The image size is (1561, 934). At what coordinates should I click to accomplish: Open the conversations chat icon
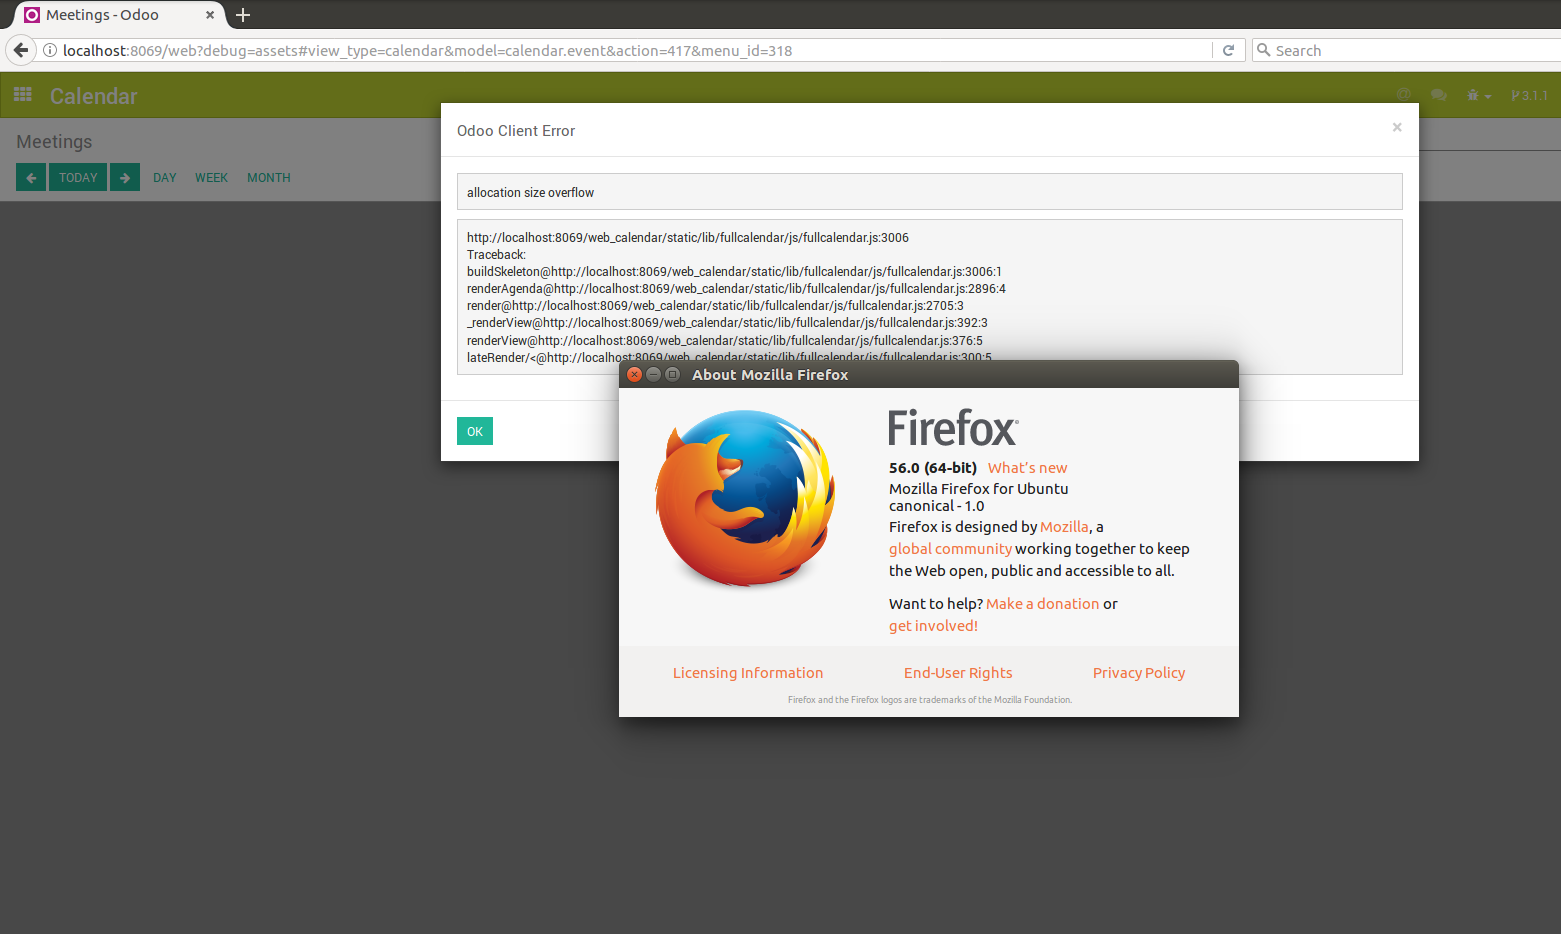(1438, 95)
